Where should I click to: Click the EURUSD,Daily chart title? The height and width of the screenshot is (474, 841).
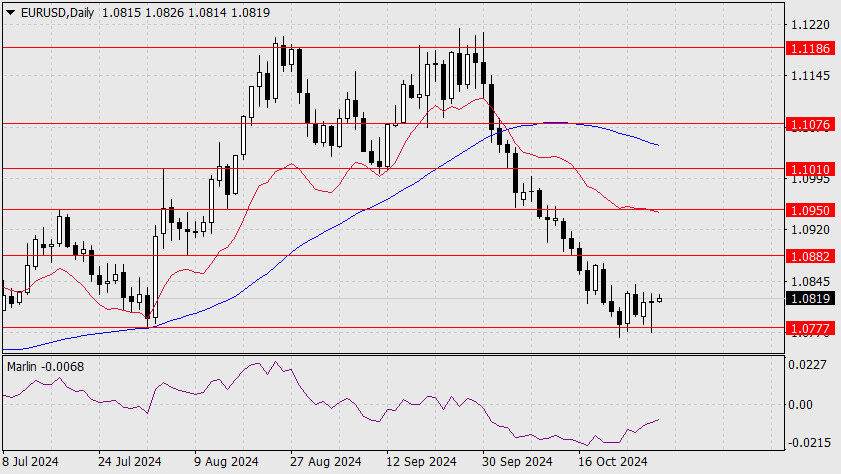(x=57, y=12)
